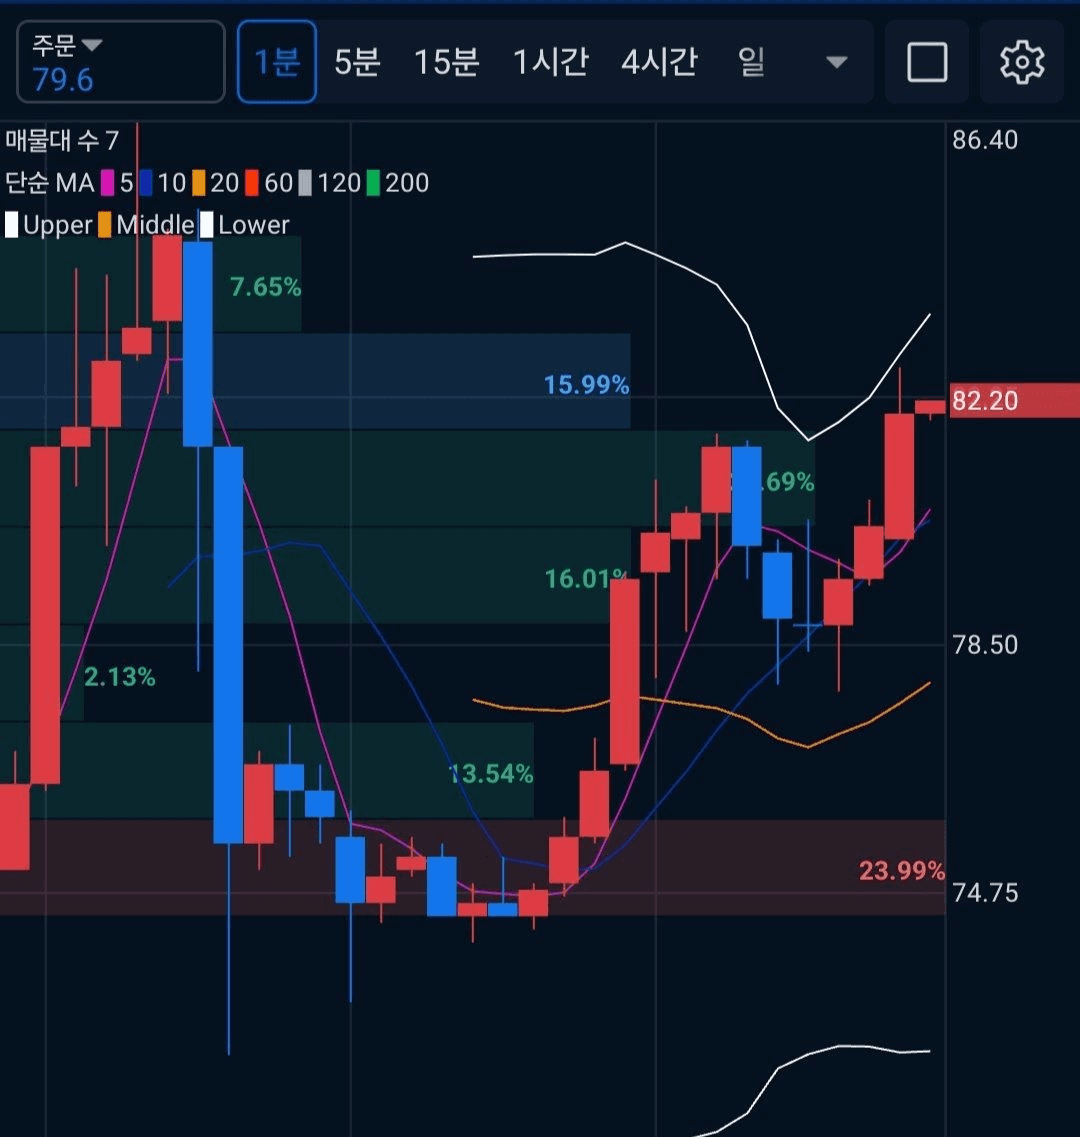Switch to the 일 daily chart
The width and height of the screenshot is (1080, 1137).
pos(751,62)
